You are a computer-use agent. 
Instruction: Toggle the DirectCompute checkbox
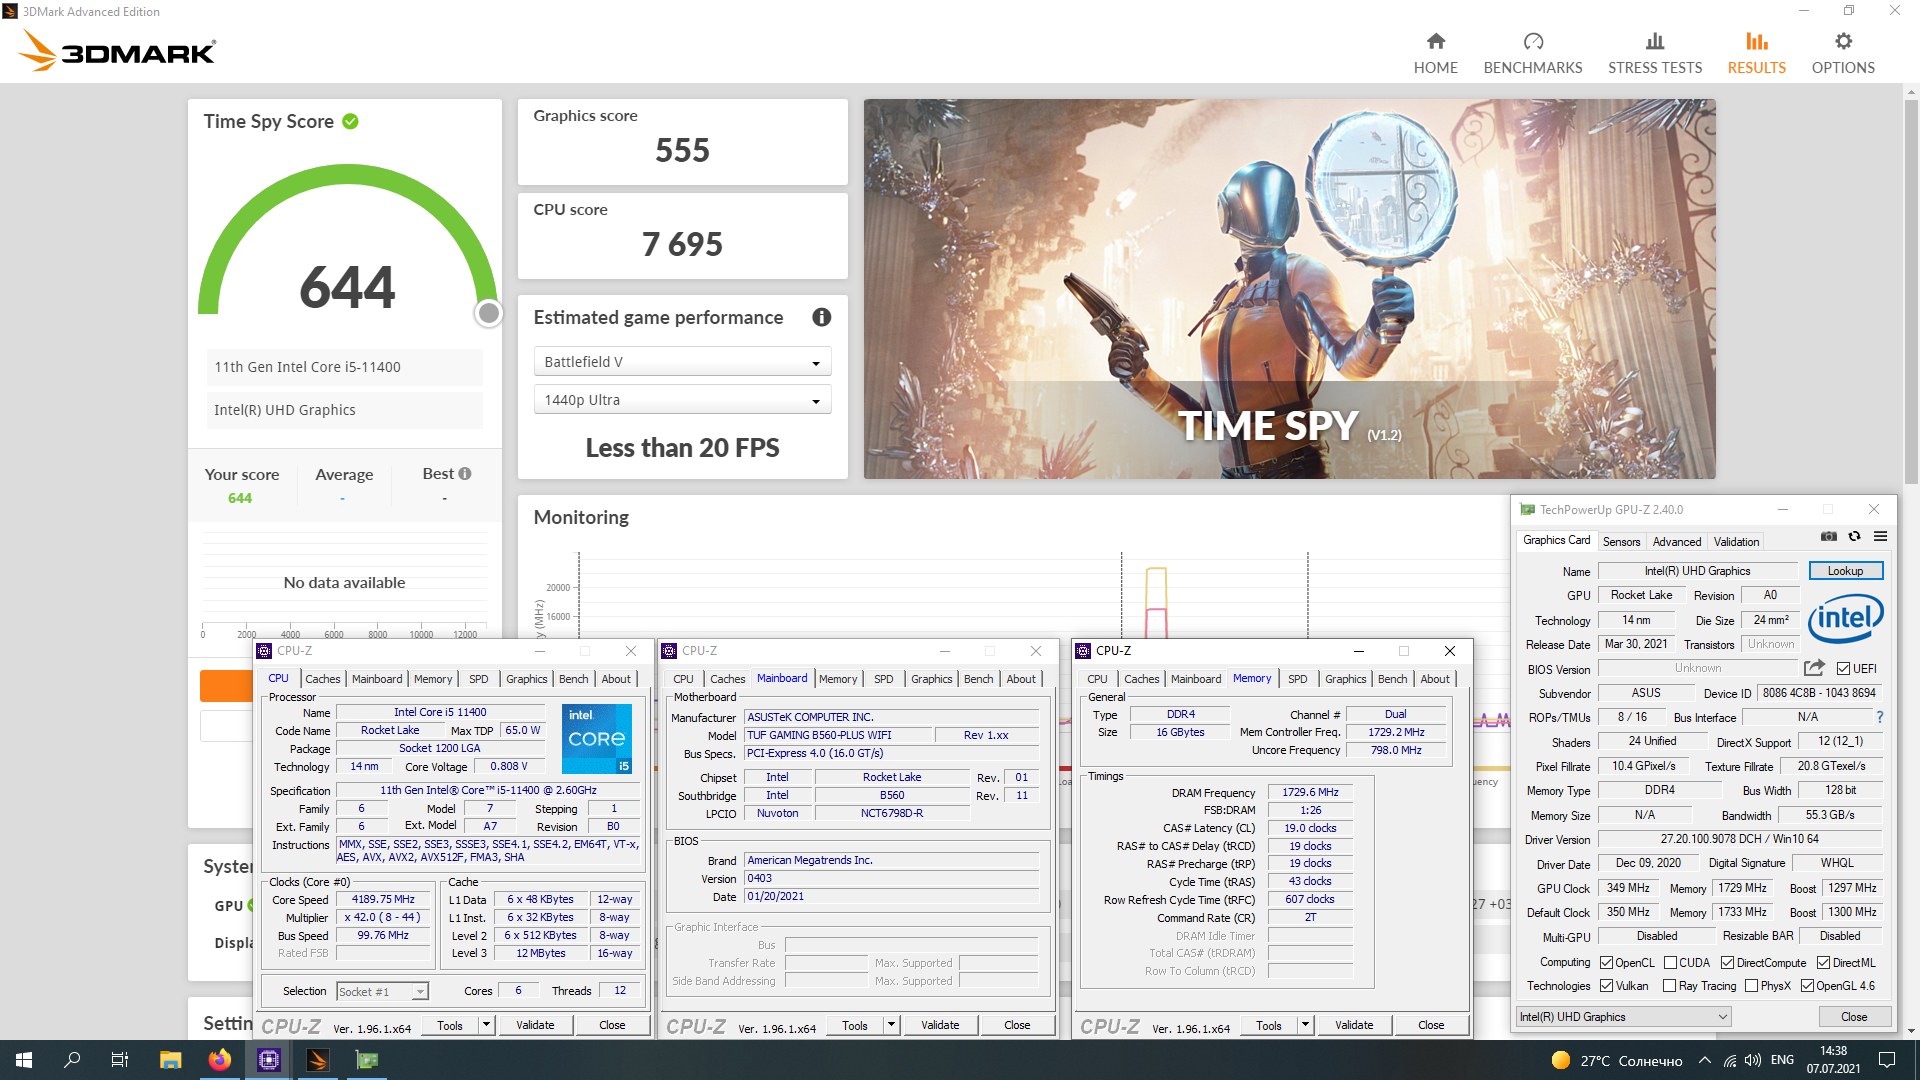click(1727, 963)
